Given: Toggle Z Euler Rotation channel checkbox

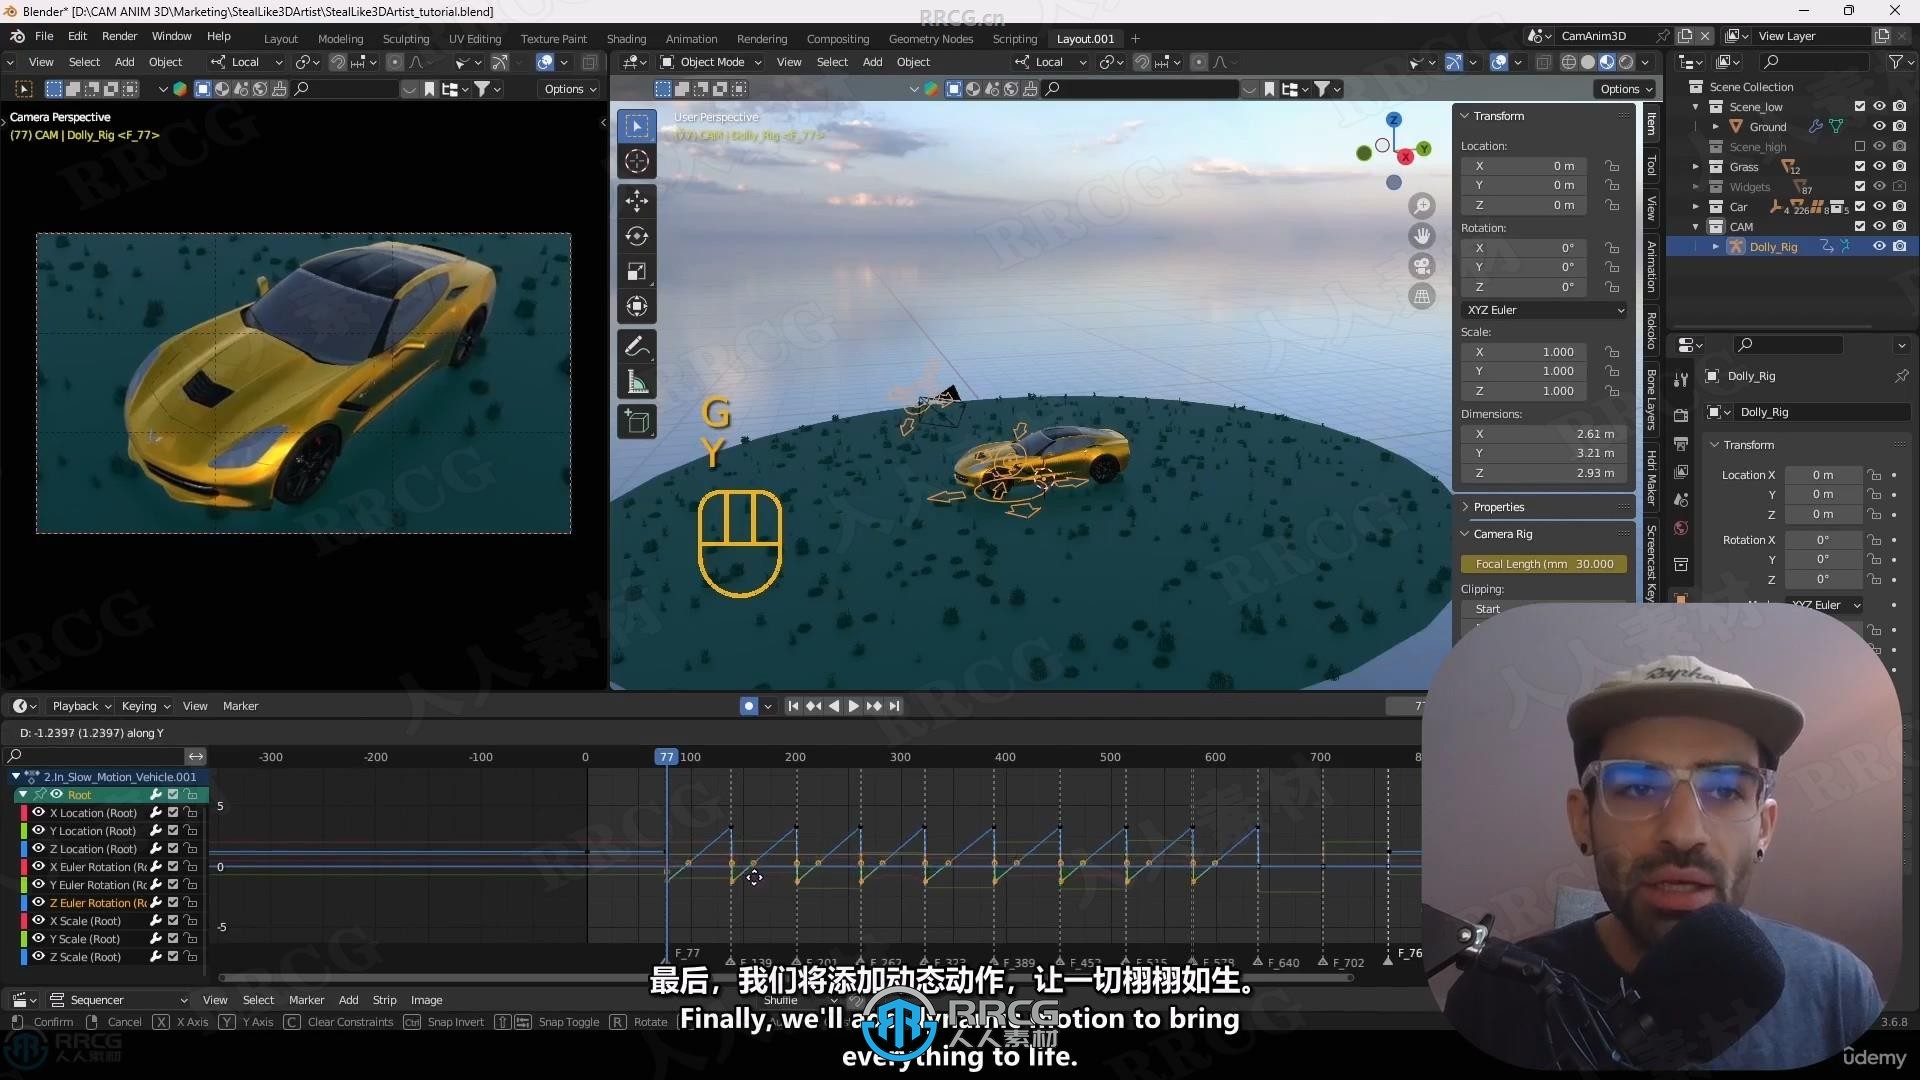Looking at the screenshot, I should (173, 902).
